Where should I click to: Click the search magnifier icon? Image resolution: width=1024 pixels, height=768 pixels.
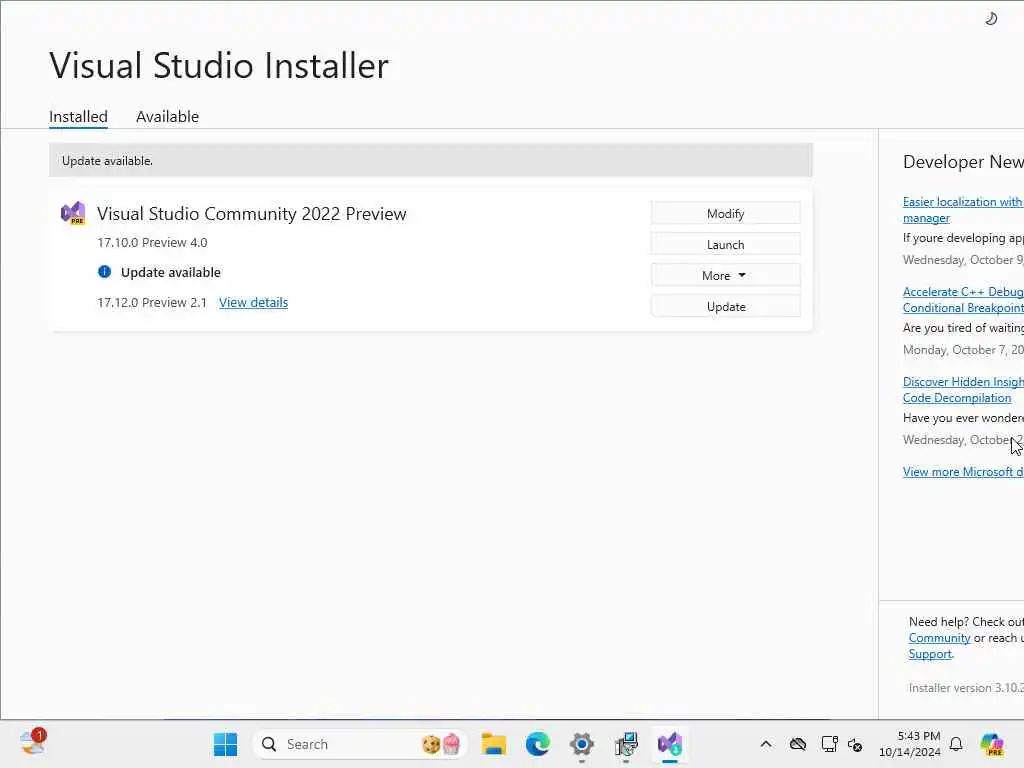(268, 744)
